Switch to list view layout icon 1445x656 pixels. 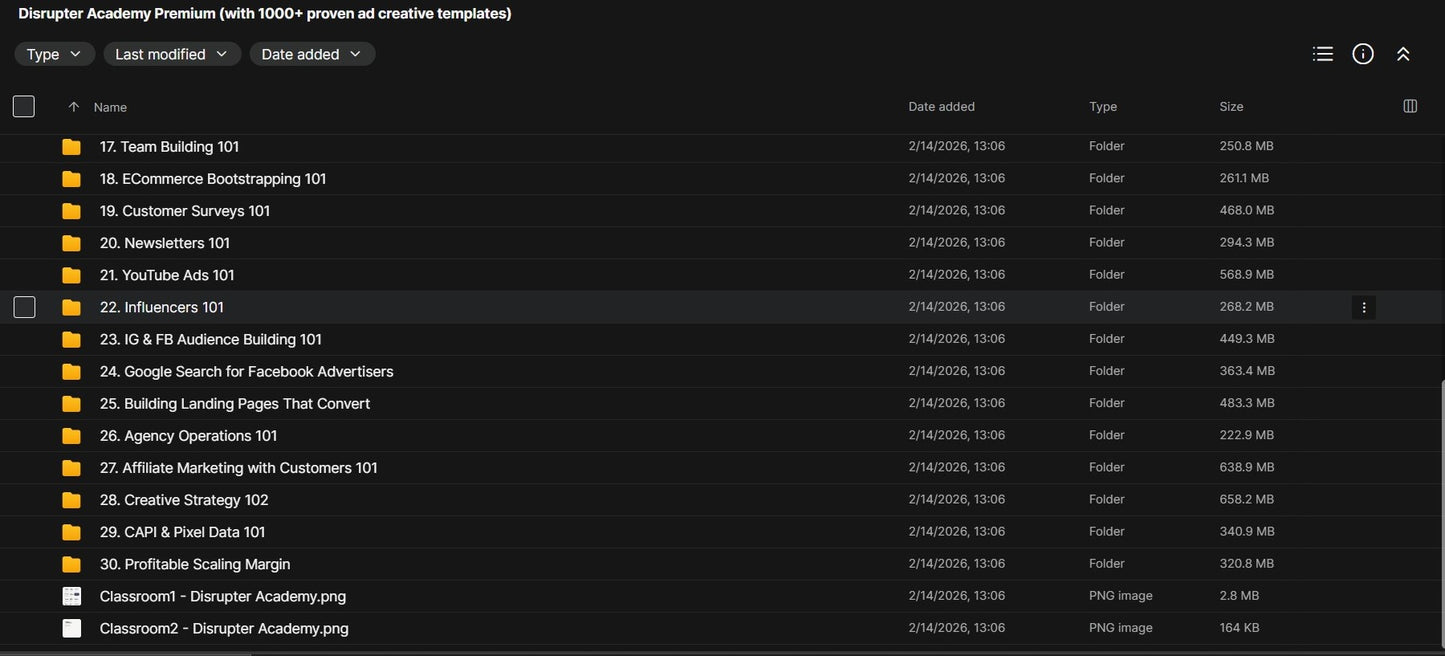(x=1322, y=54)
